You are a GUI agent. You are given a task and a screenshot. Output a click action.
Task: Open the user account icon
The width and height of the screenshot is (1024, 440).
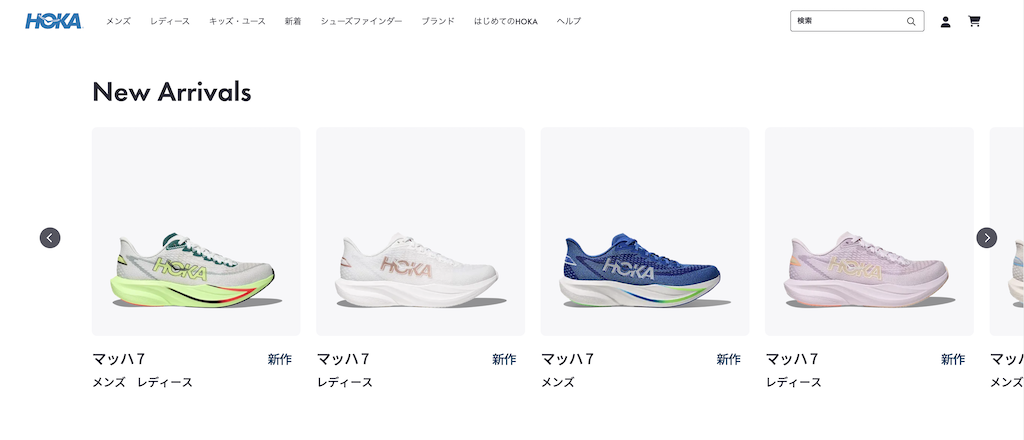pos(945,22)
